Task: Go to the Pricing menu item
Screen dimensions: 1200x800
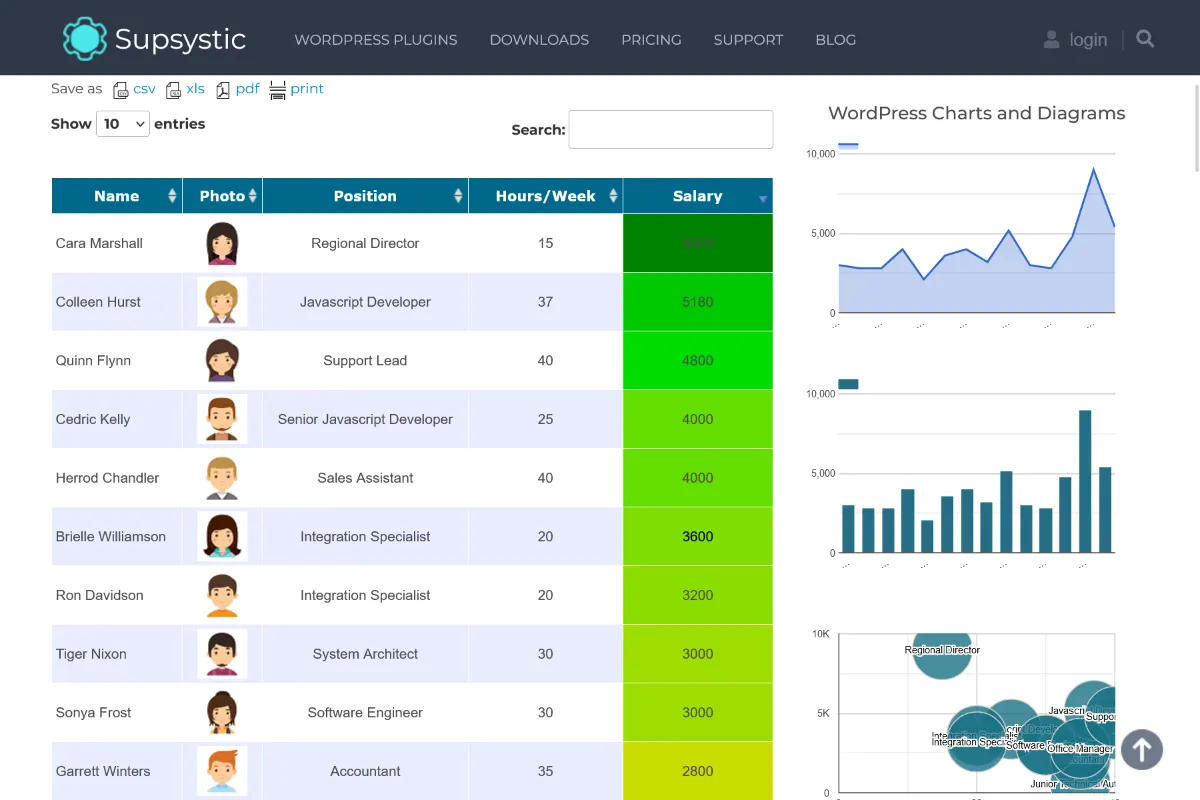Action: [651, 40]
